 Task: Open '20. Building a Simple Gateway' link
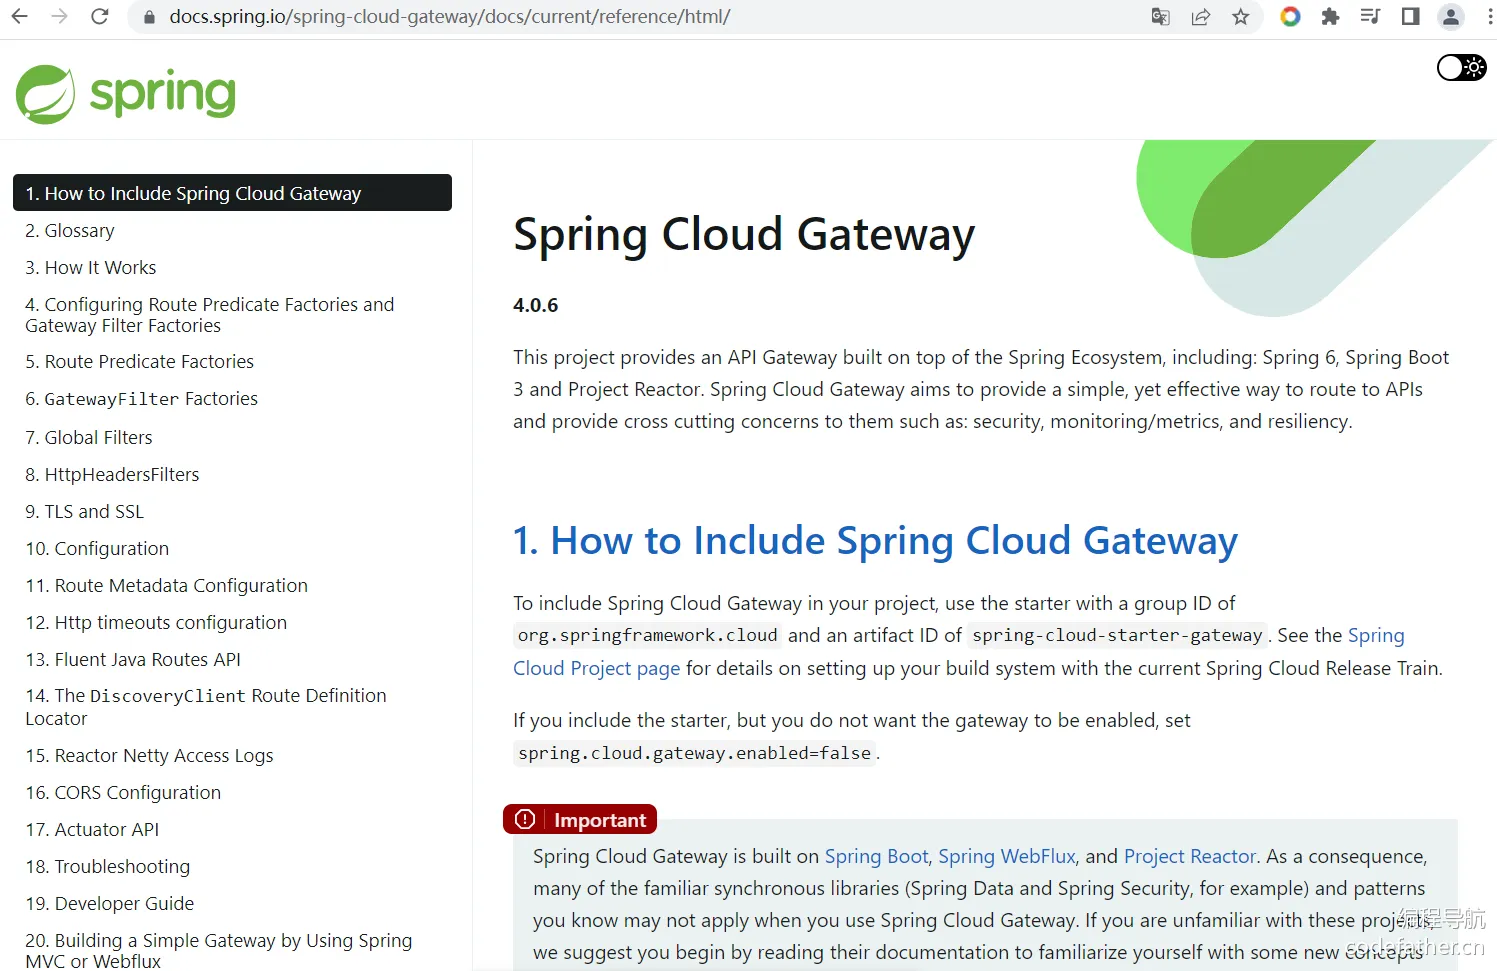click(219, 951)
